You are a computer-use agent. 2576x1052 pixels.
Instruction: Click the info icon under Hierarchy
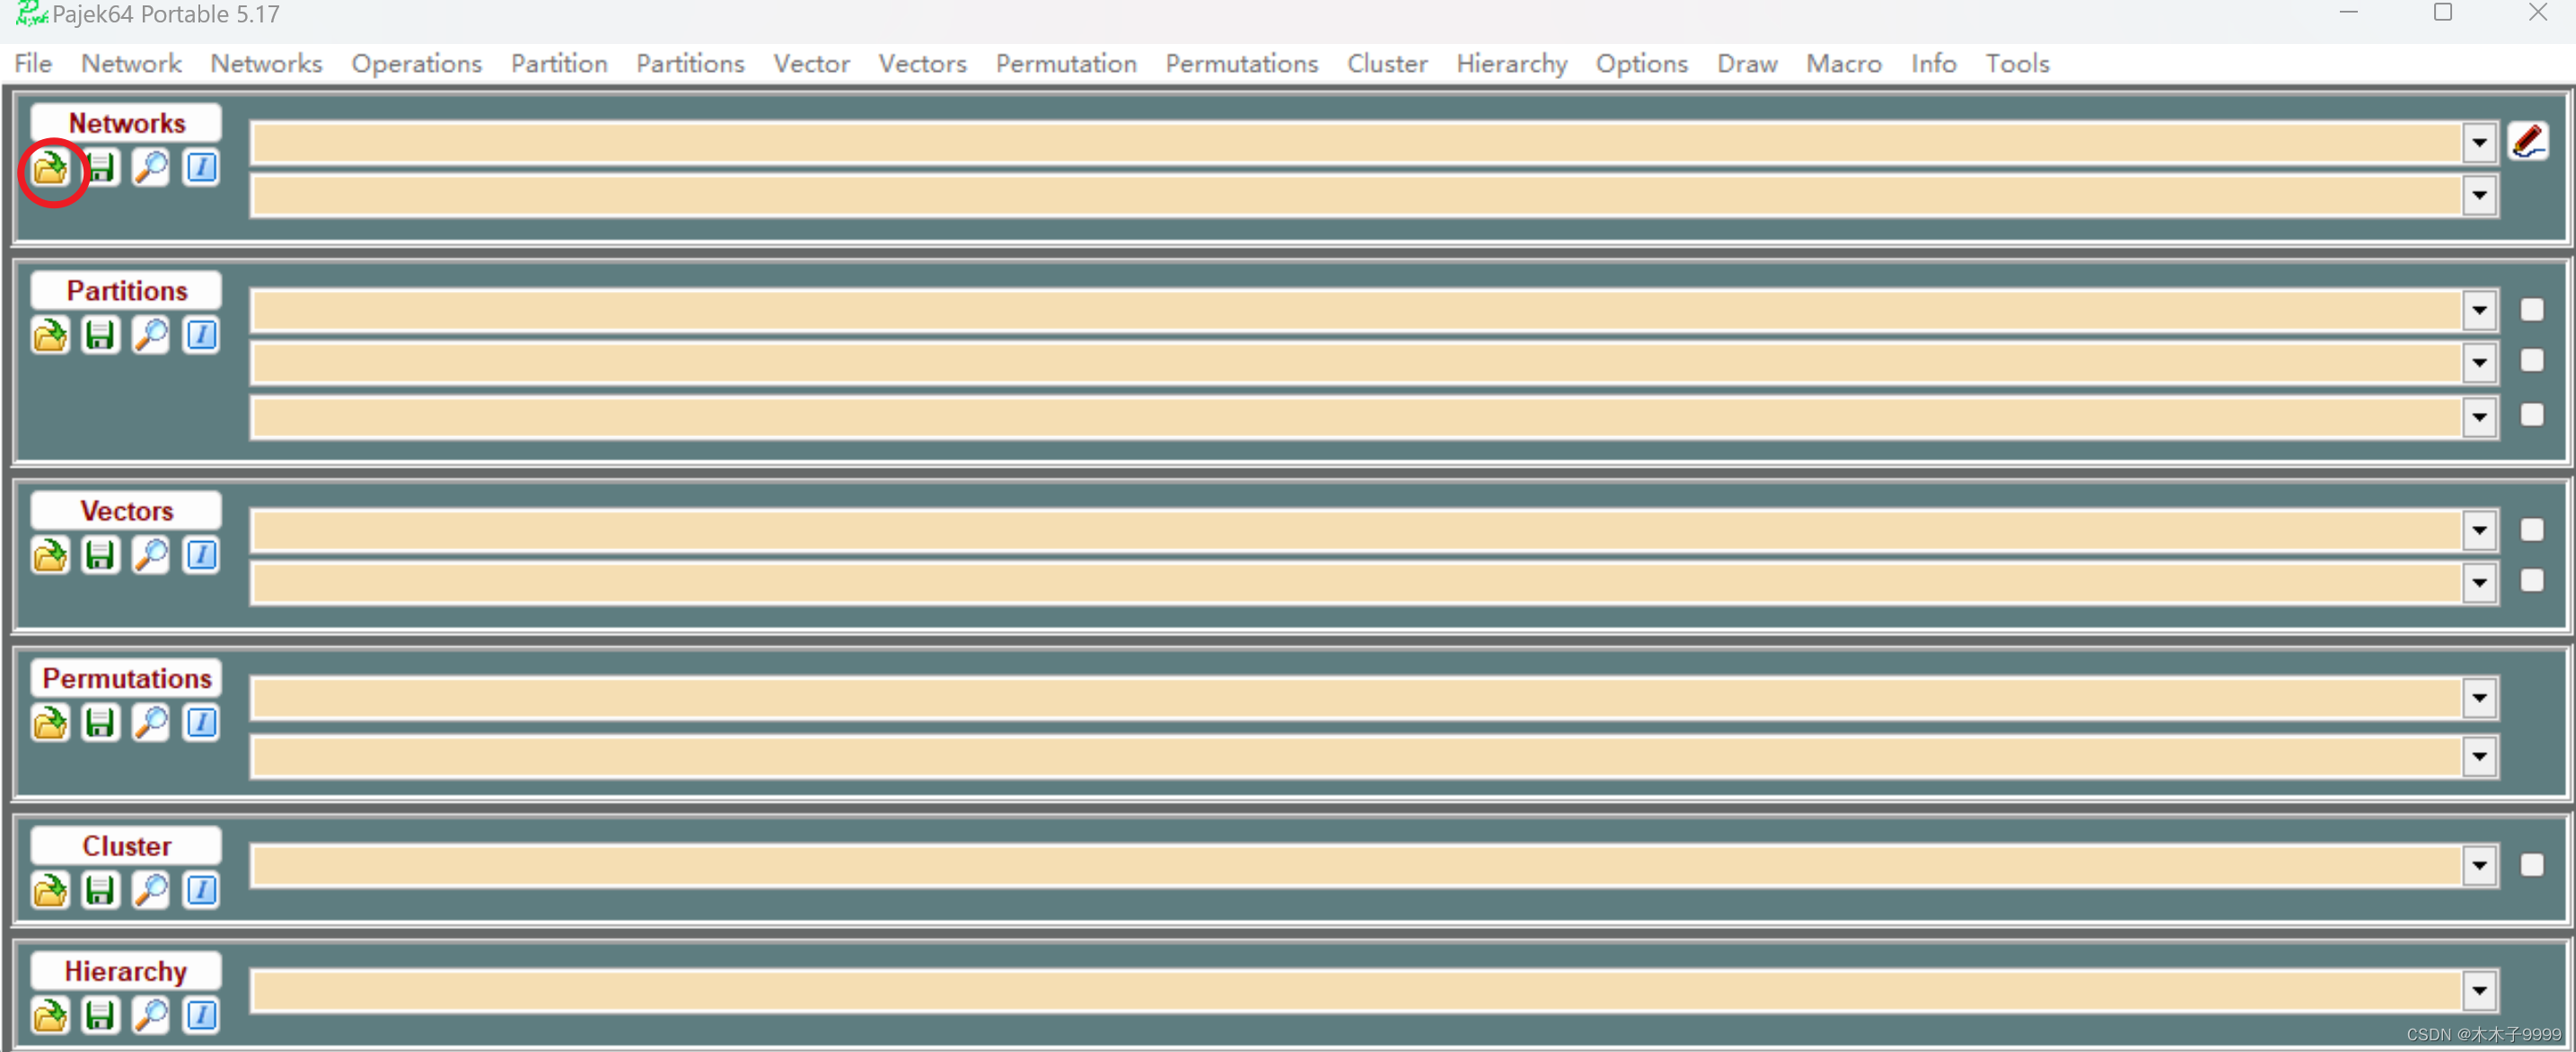[201, 1015]
